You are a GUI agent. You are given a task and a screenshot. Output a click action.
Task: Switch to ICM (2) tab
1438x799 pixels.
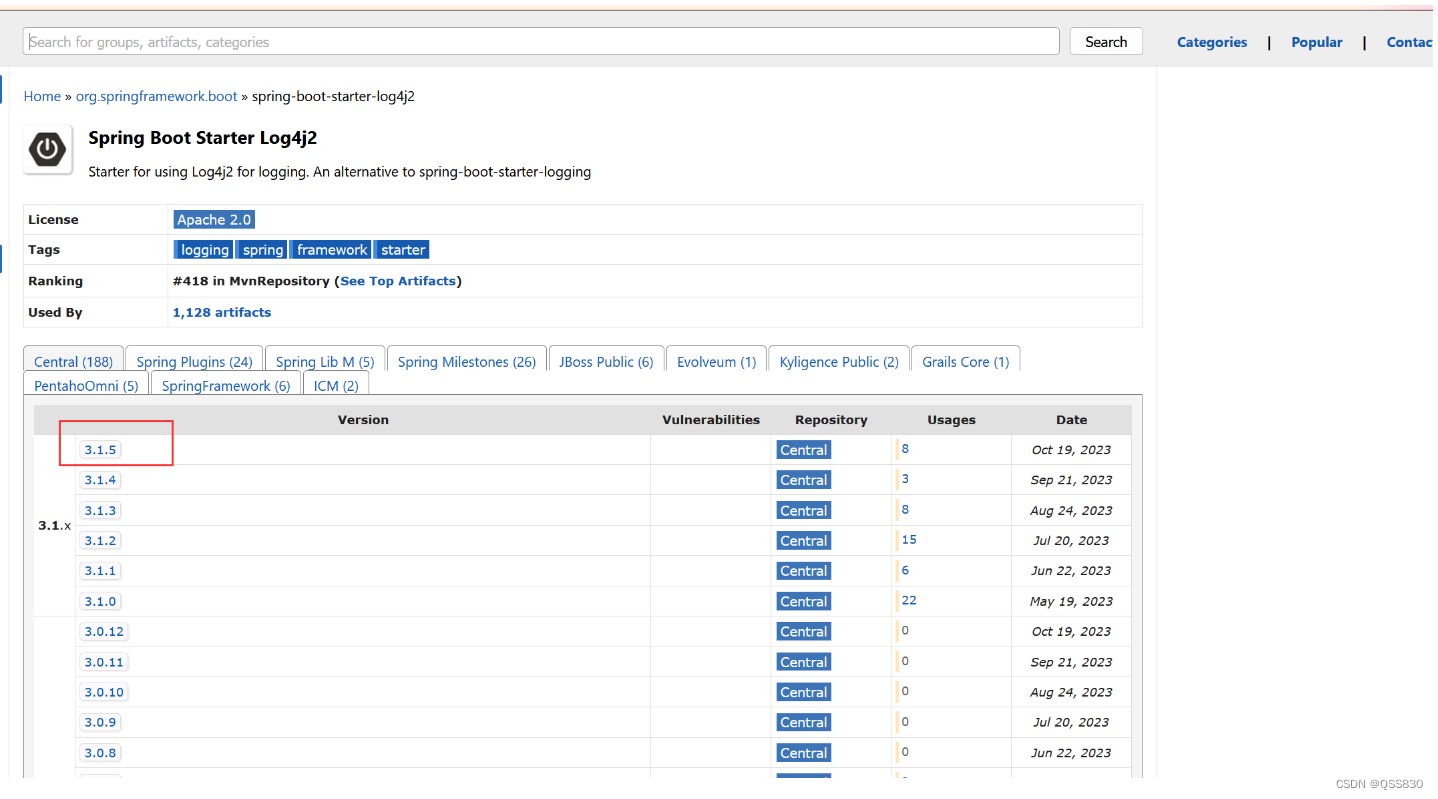tap(336, 385)
